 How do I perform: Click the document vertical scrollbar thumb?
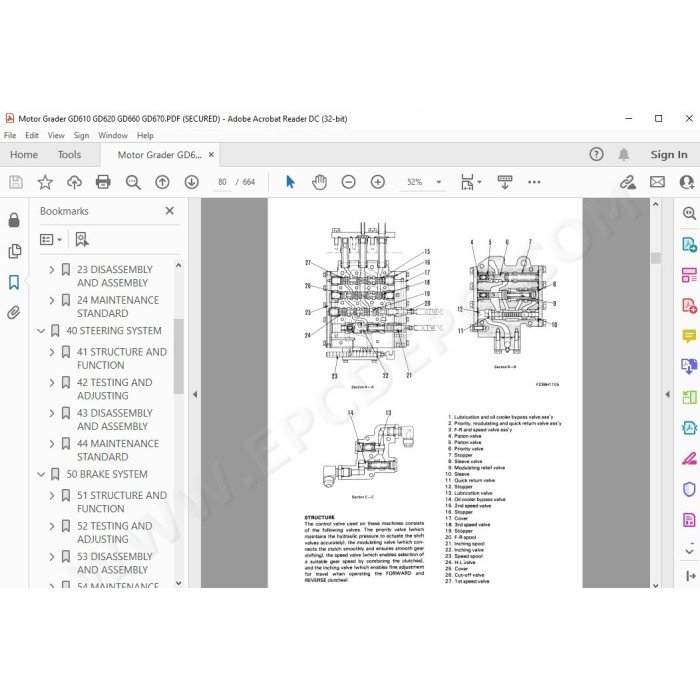point(655,258)
